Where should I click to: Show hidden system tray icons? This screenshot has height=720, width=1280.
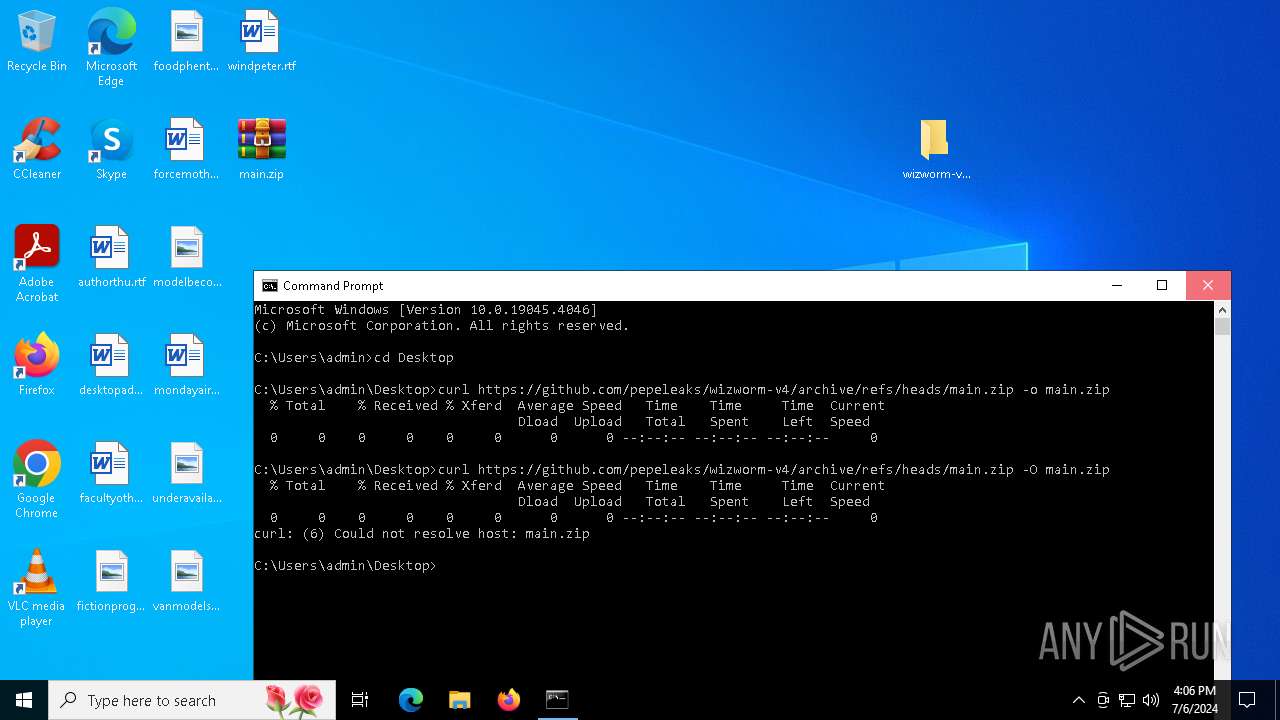[x=1078, y=700]
